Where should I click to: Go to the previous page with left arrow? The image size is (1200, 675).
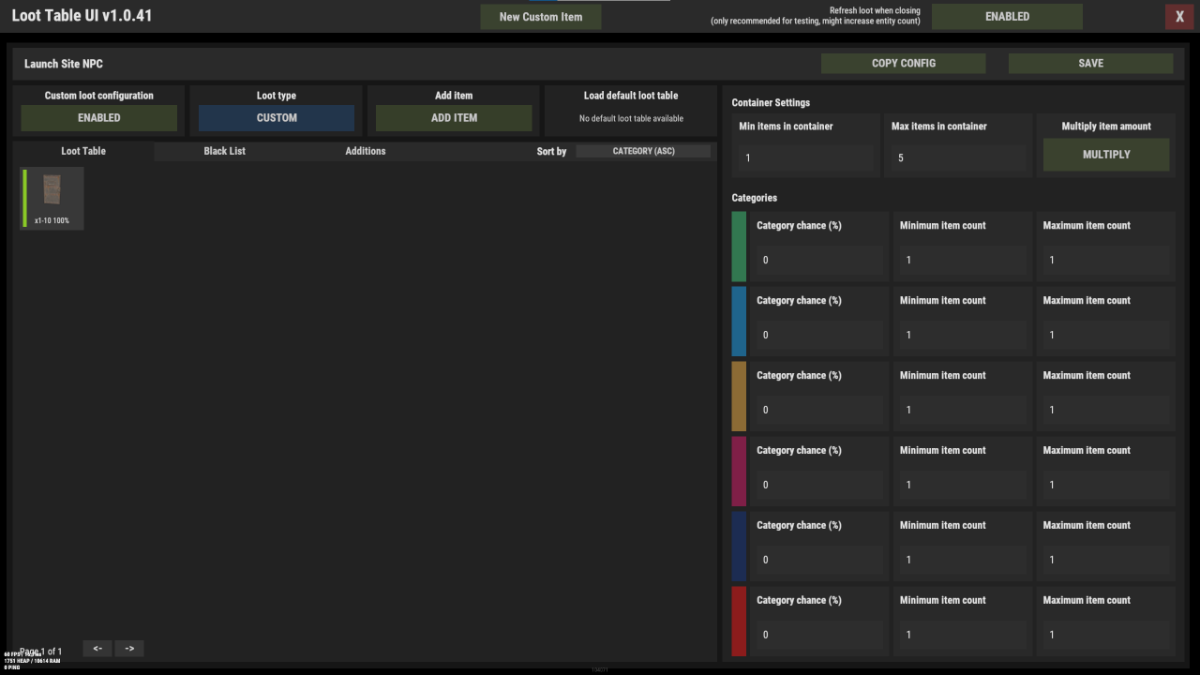click(97, 649)
